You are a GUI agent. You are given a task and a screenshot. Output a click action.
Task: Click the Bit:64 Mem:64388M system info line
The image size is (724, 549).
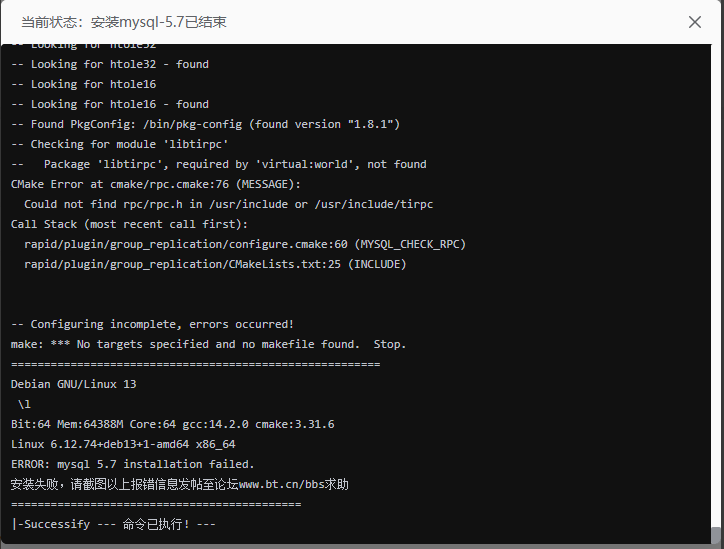(172, 424)
